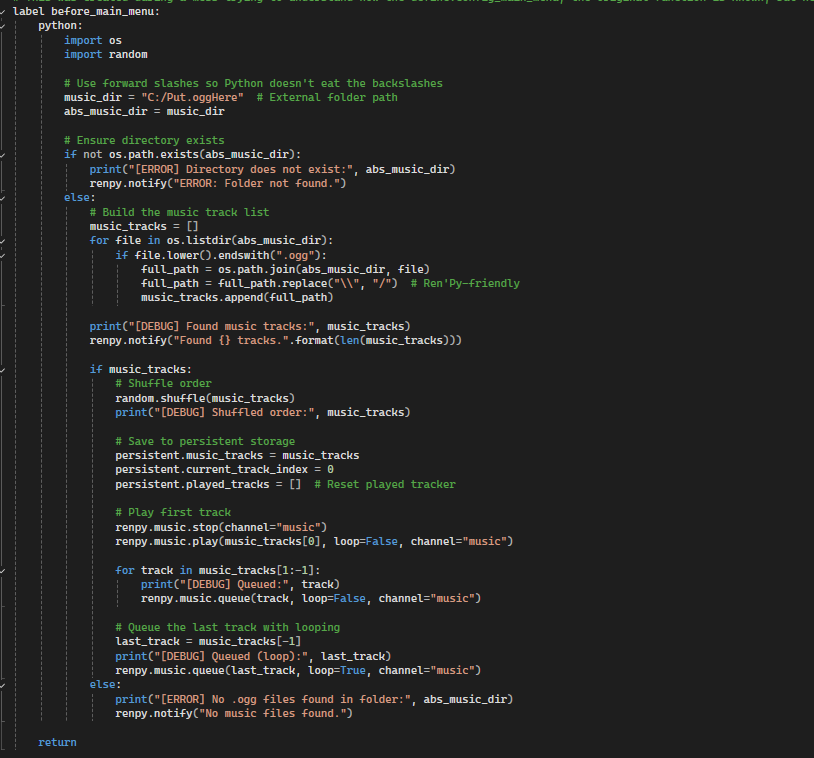Click the comment '# Build the music track list'
814x758 pixels.
[x=179, y=212]
